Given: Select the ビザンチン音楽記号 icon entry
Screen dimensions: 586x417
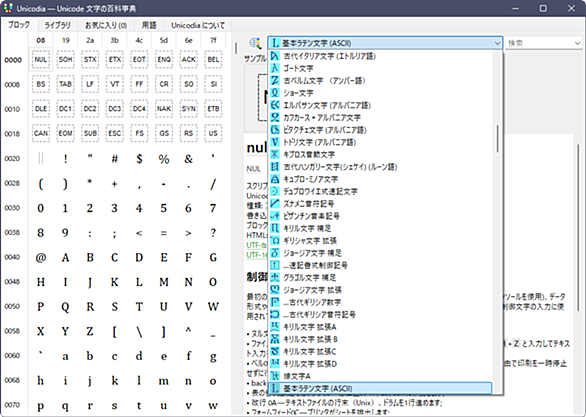Looking at the screenshot, I should point(275,216).
